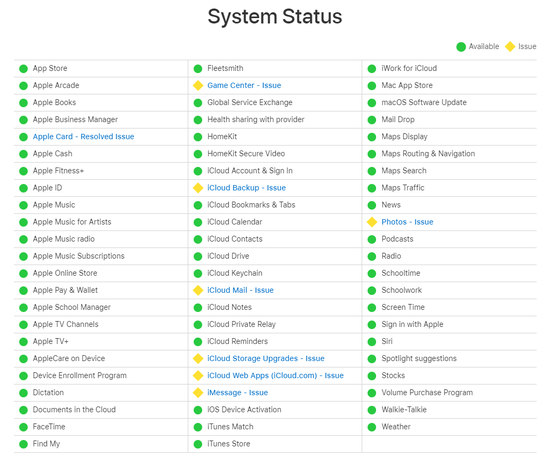Image resolution: width=550 pixels, height=456 pixels.
Task: Click the yellow Issue diamond in the legend
Action: (510, 46)
